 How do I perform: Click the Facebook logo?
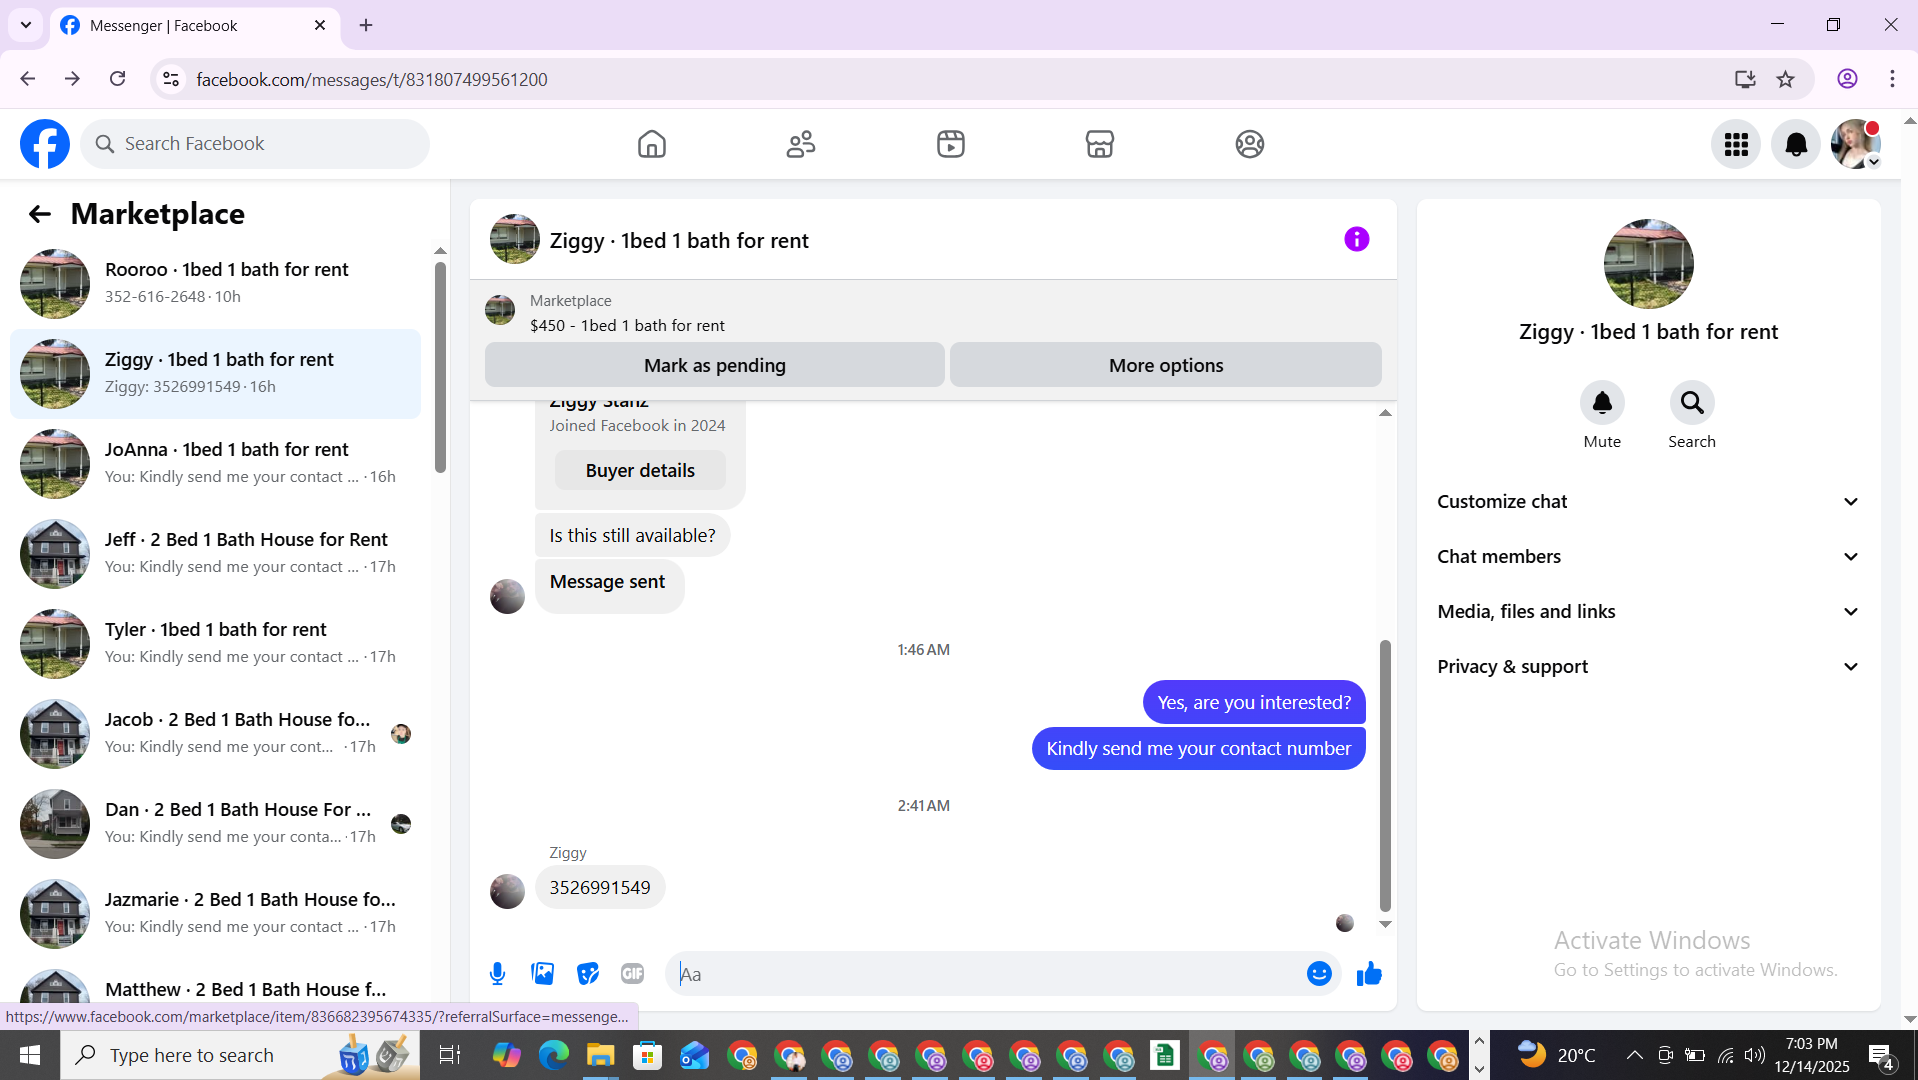tap(45, 144)
